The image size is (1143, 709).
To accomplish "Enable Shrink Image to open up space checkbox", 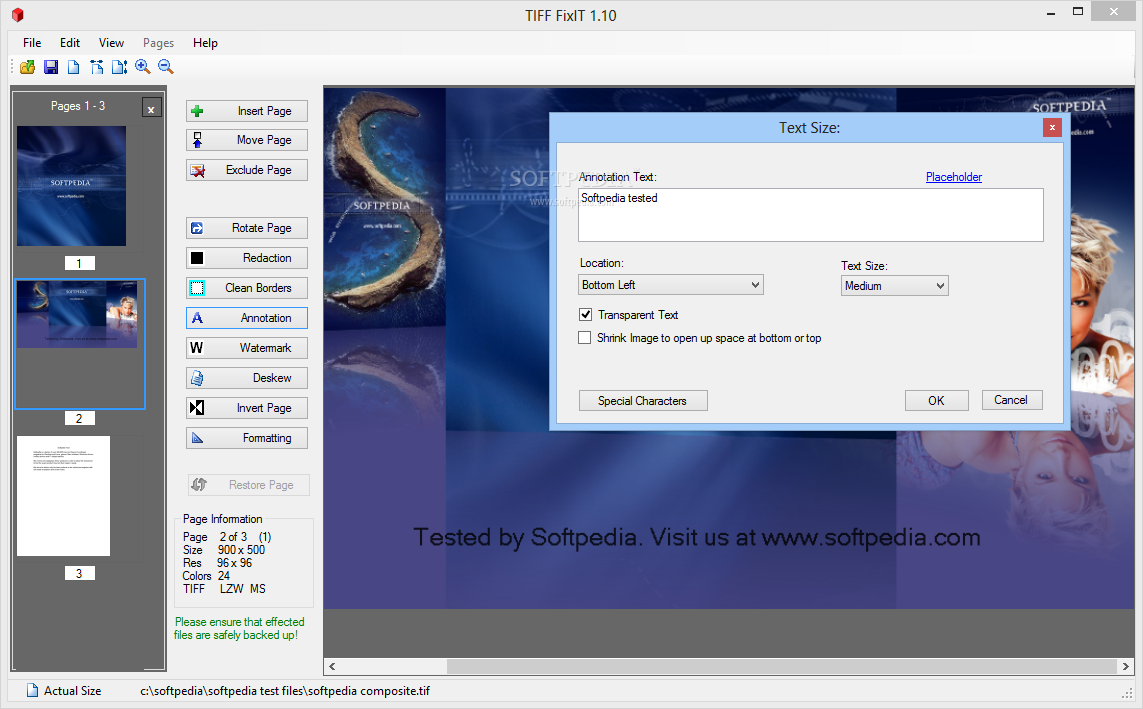I will [585, 338].
